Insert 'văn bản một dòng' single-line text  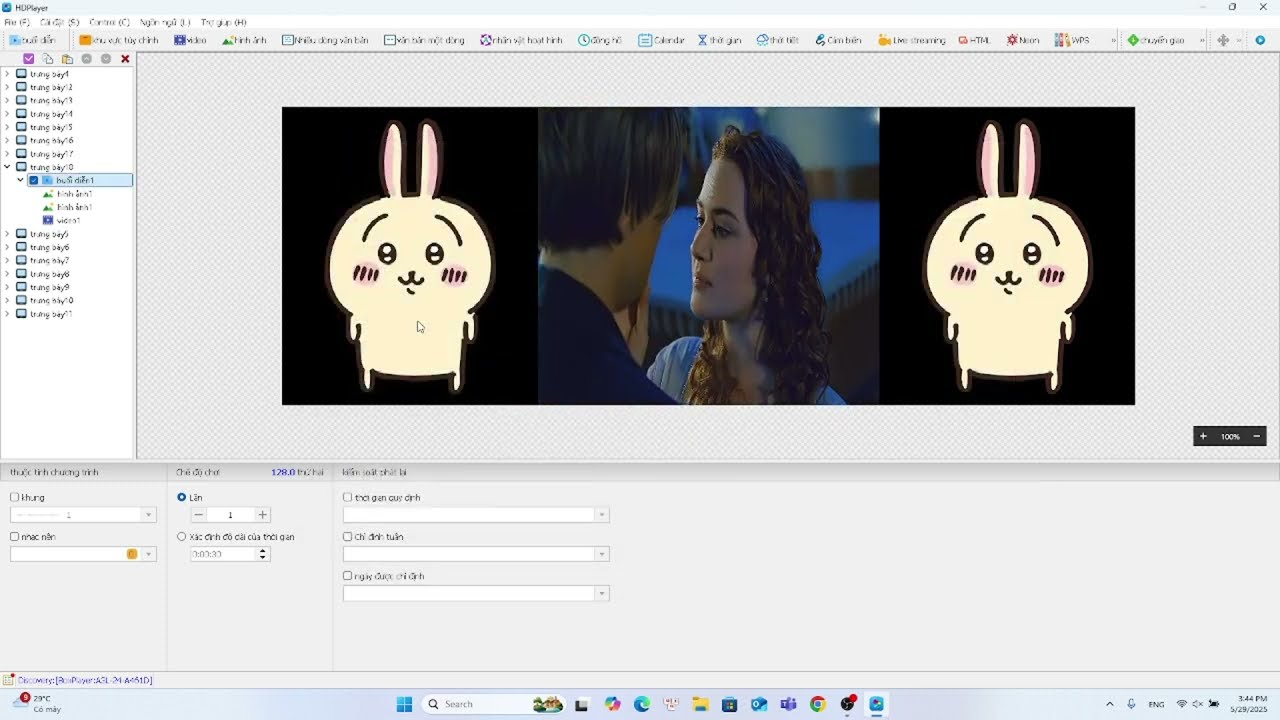pyautogui.click(x=424, y=40)
